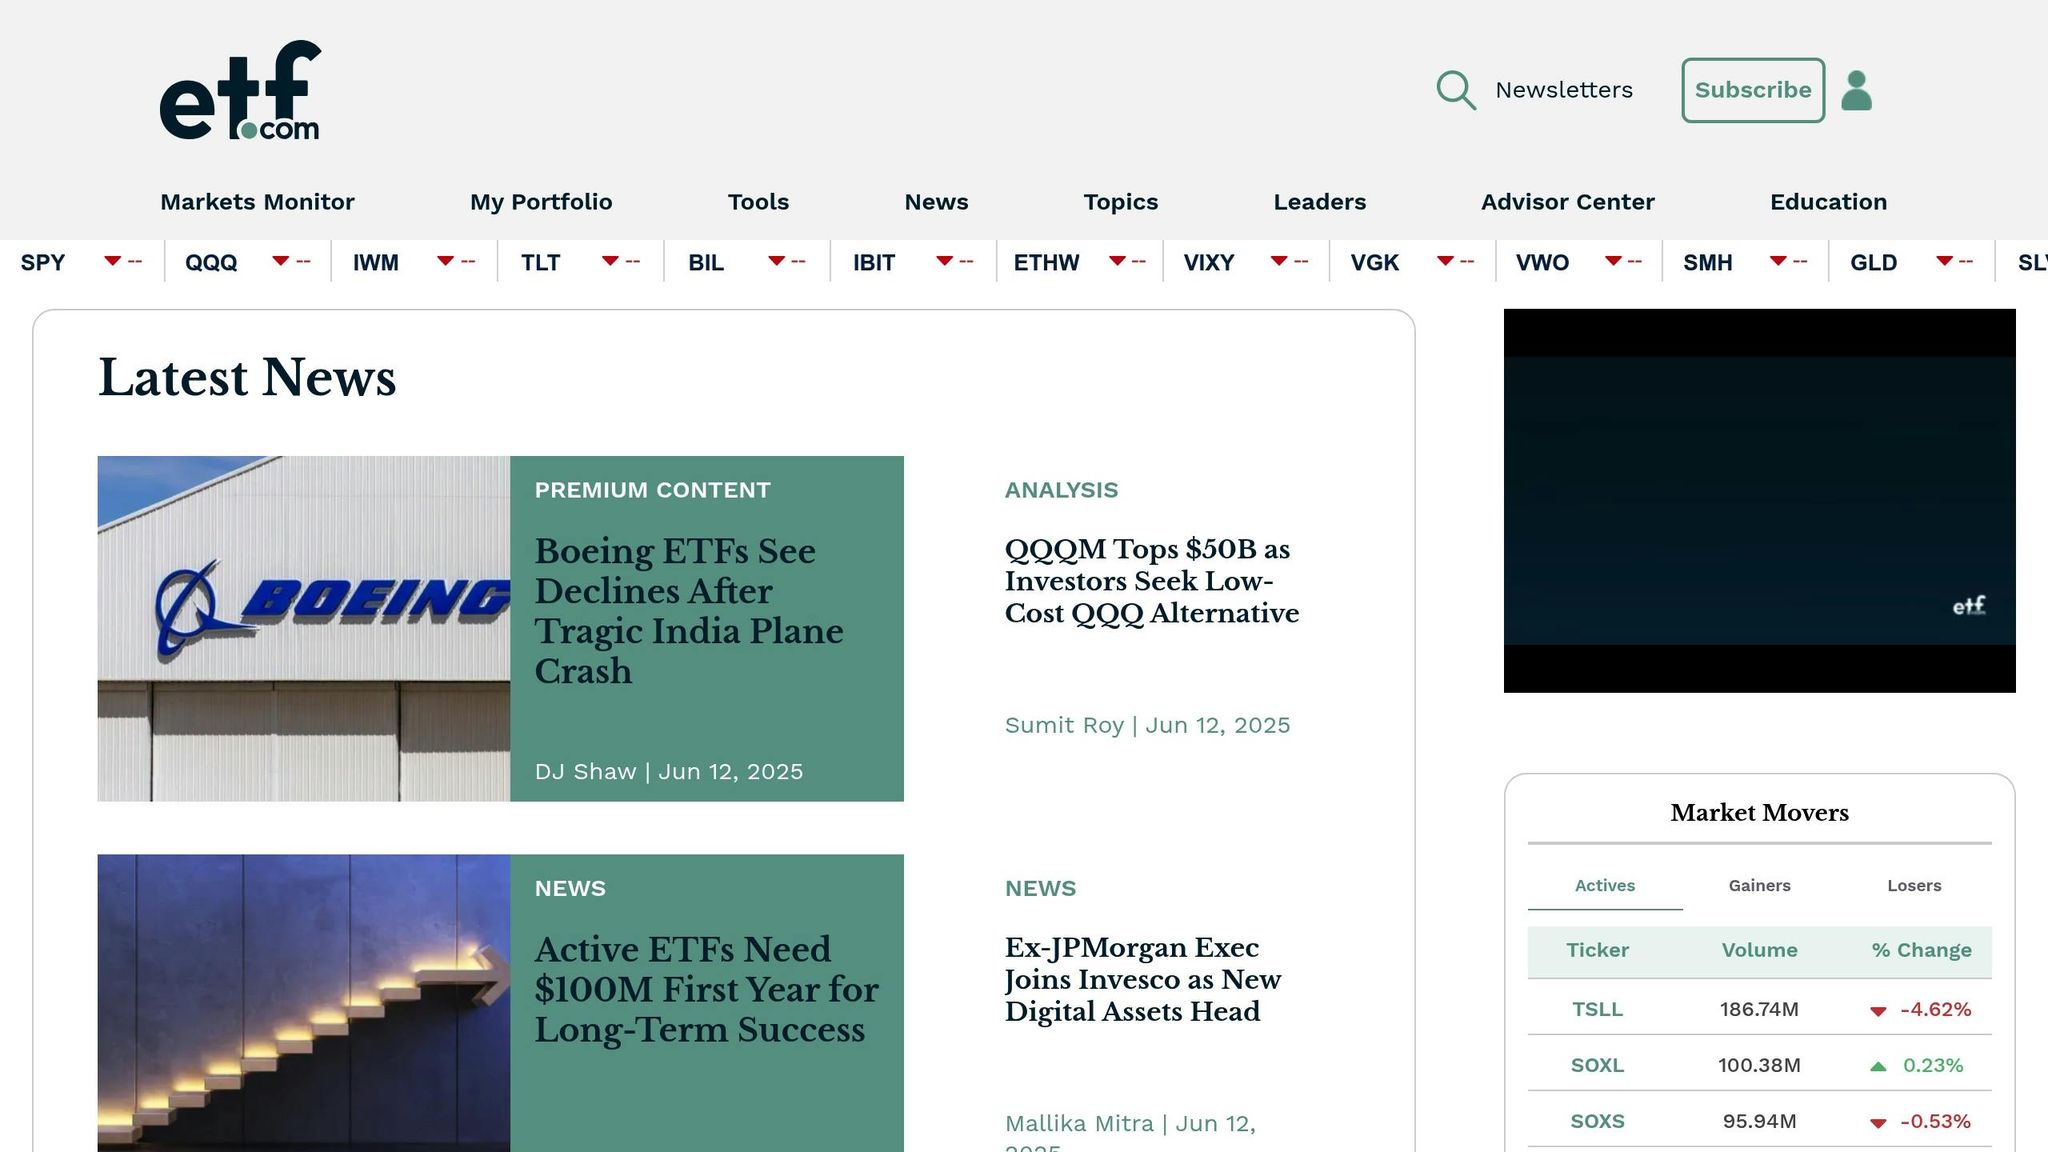
Task: Open the user account profile icon
Action: point(1857,90)
